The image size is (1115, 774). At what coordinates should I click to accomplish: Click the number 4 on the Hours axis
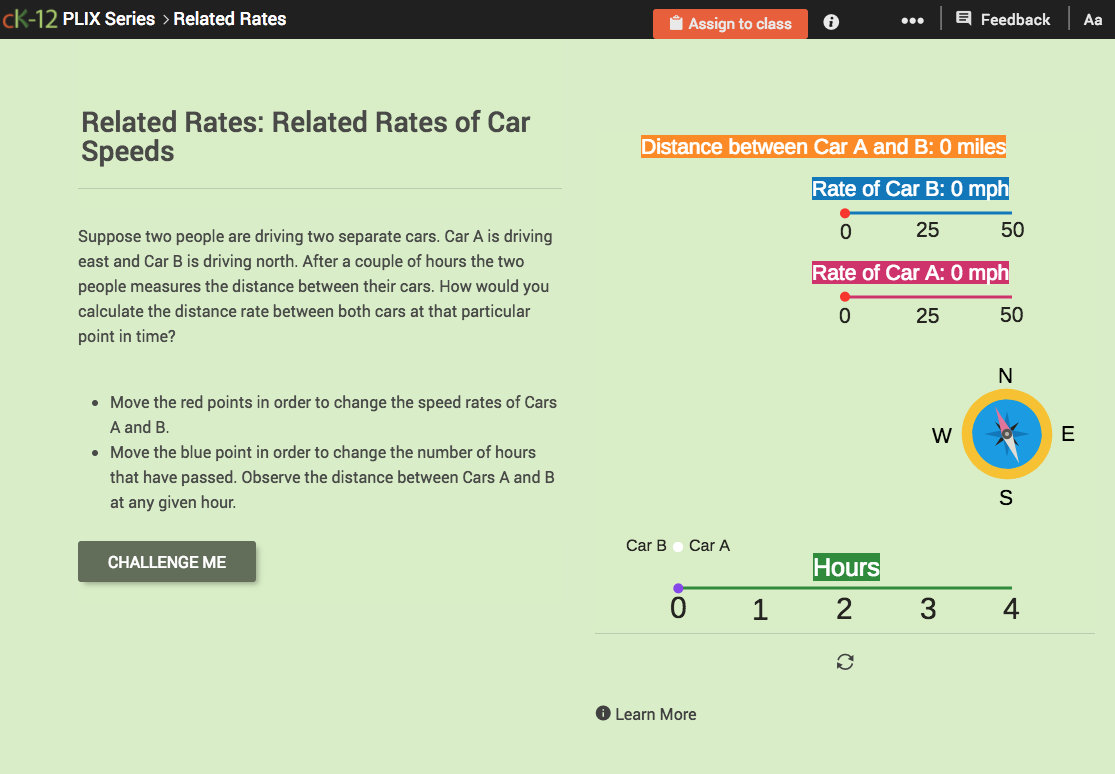(x=1010, y=608)
